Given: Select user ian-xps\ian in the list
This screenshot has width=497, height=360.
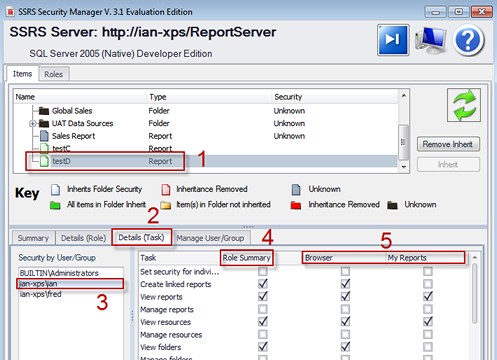Looking at the screenshot, I should coord(70,284).
